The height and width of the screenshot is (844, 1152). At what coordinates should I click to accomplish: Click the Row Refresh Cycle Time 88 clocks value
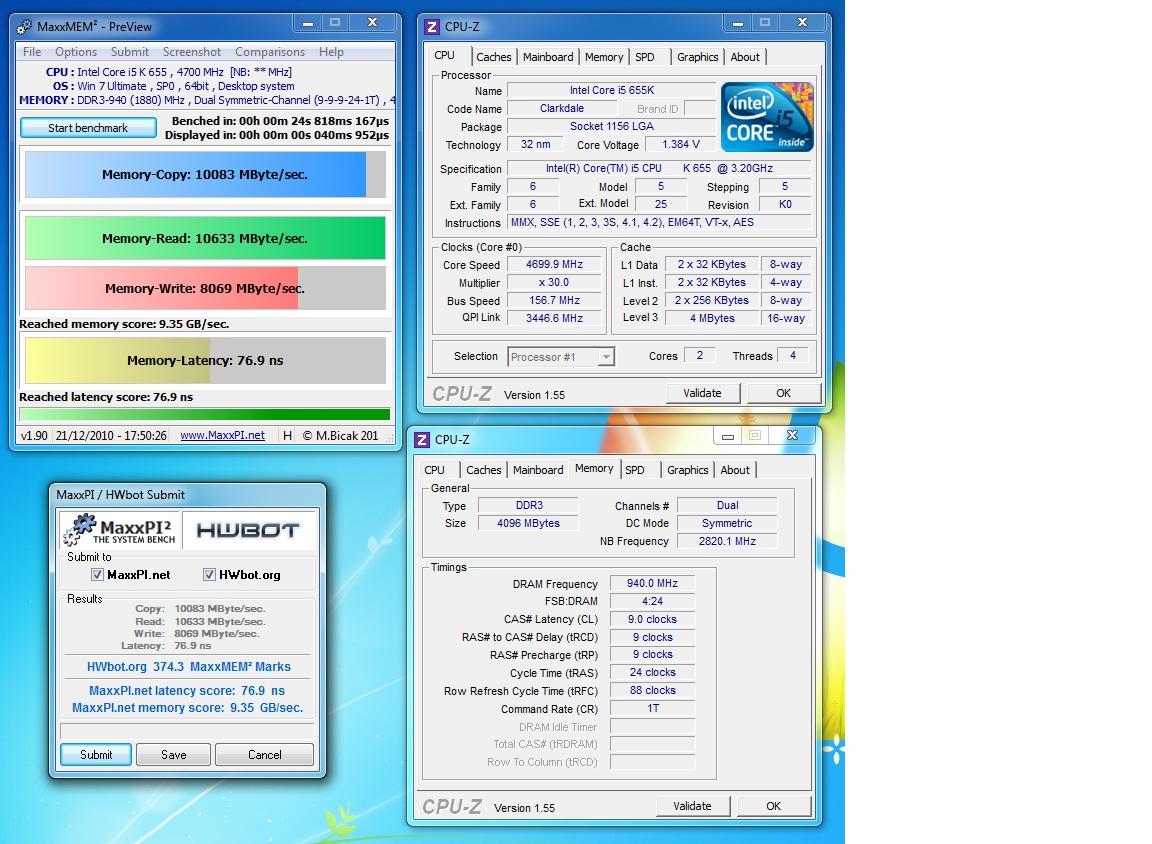(x=652, y=690)
